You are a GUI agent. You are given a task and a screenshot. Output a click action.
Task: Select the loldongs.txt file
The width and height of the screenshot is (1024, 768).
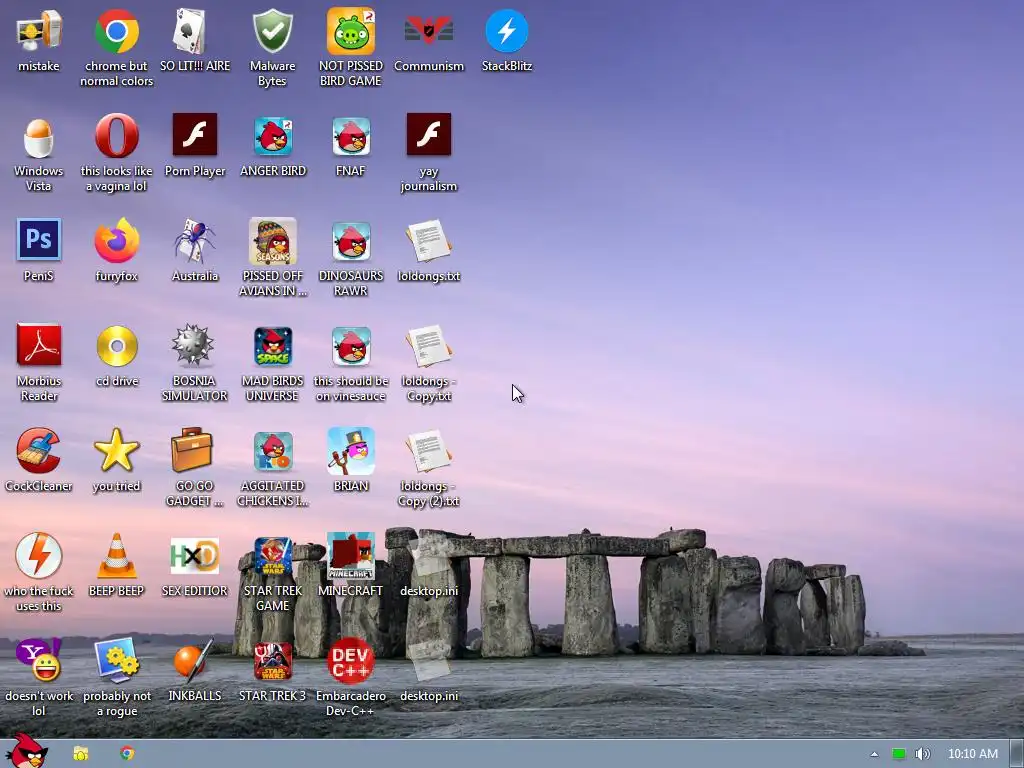[x=428, y=251]
